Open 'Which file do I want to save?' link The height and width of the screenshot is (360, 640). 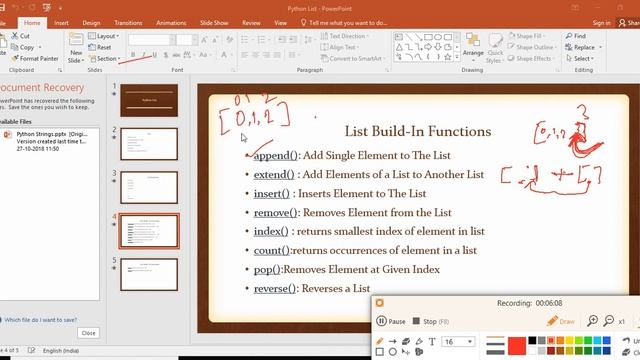(x=40, y=320)
